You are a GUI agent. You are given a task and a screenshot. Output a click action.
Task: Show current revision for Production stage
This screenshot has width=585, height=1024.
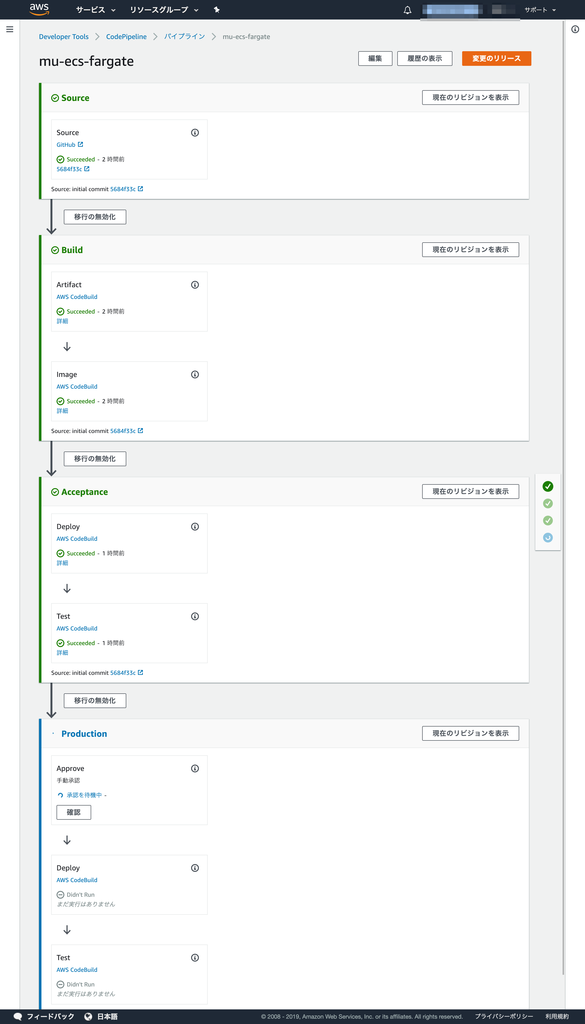(x=470, y=733)
